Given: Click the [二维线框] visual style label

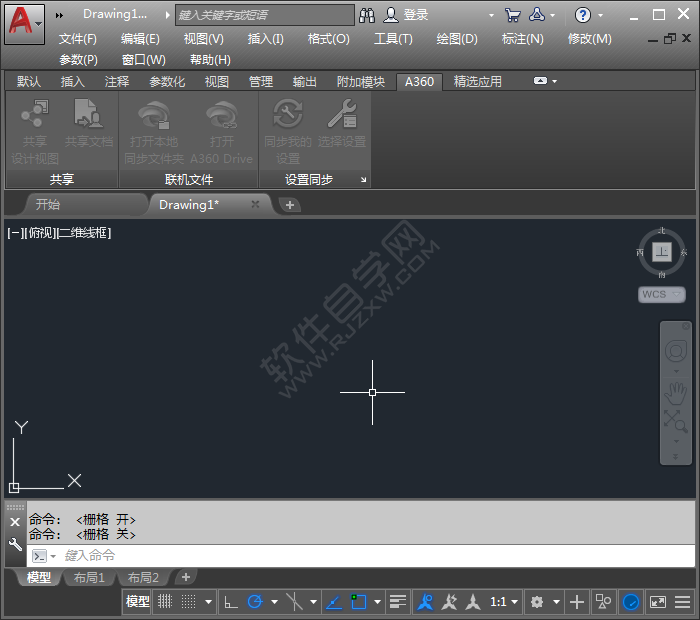Looking at the screenshot, I should (x=84, y=233).
